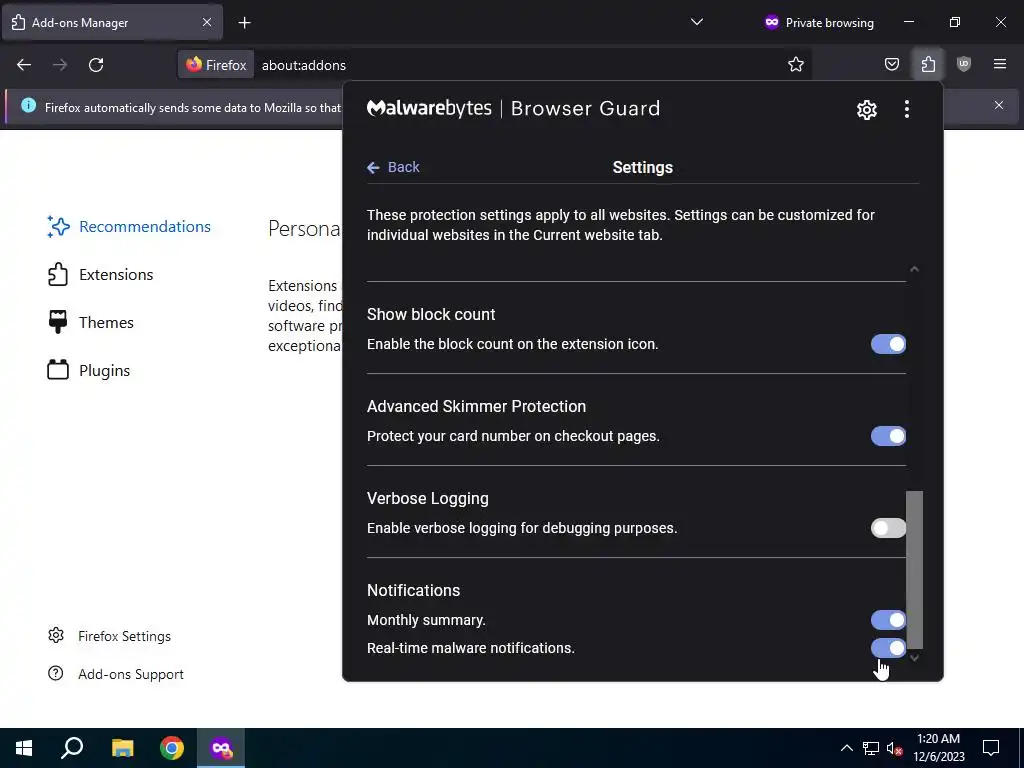Screen dimensions: 1024x768
Task: Click the settings panel scroll-down arrow
Action: click(x=914, y=658)
